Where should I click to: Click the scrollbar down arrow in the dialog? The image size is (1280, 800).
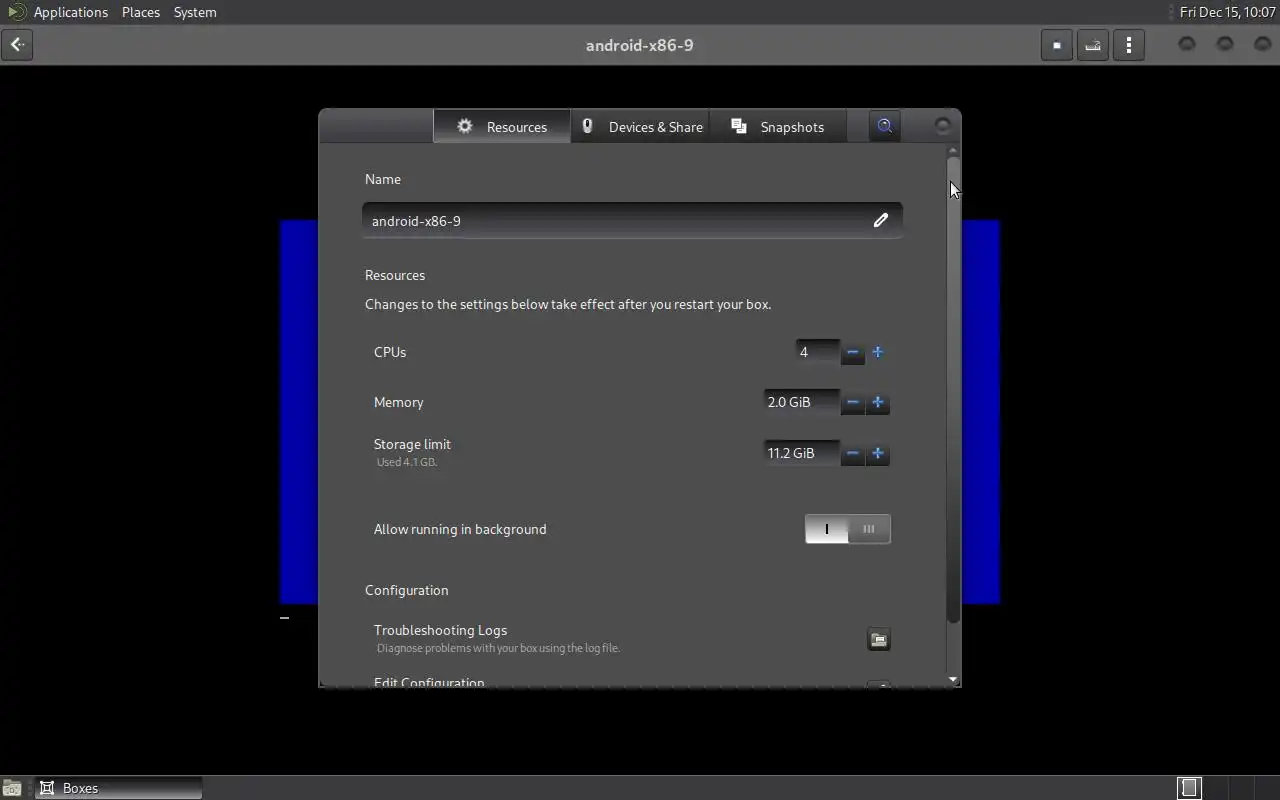pyautogui.click(x=953, y=680)
